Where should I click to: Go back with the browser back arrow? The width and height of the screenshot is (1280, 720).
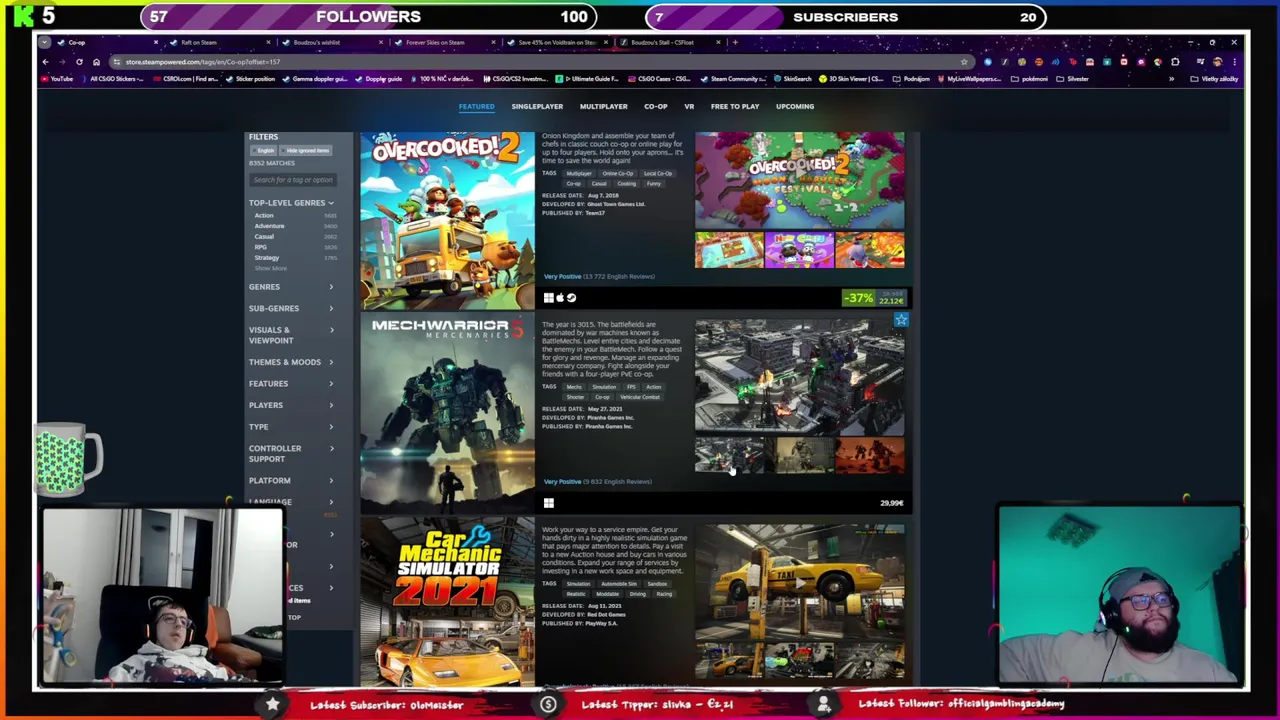(x=45, y=62)
